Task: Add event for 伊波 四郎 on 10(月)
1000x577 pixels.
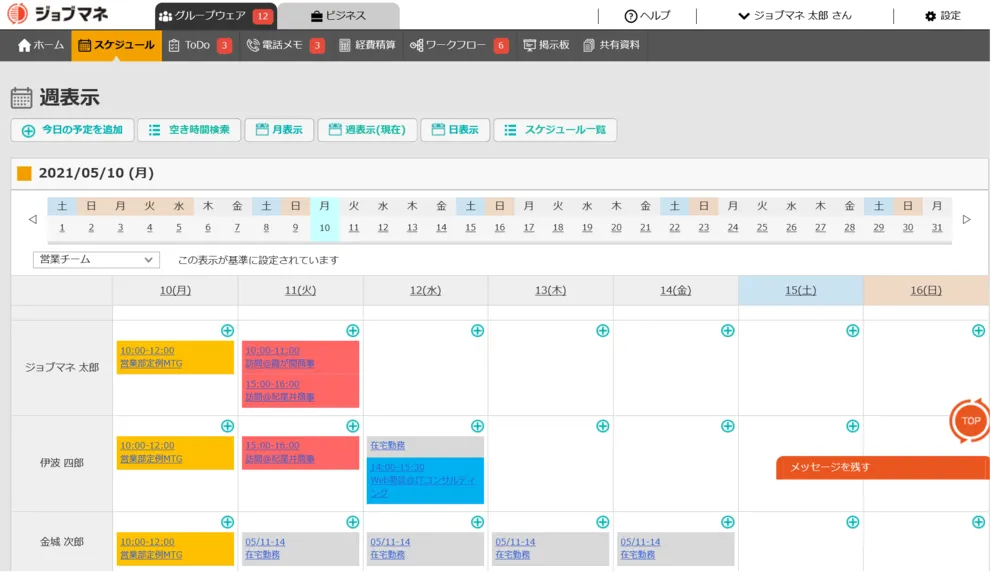Action: [x=227, y=426]
